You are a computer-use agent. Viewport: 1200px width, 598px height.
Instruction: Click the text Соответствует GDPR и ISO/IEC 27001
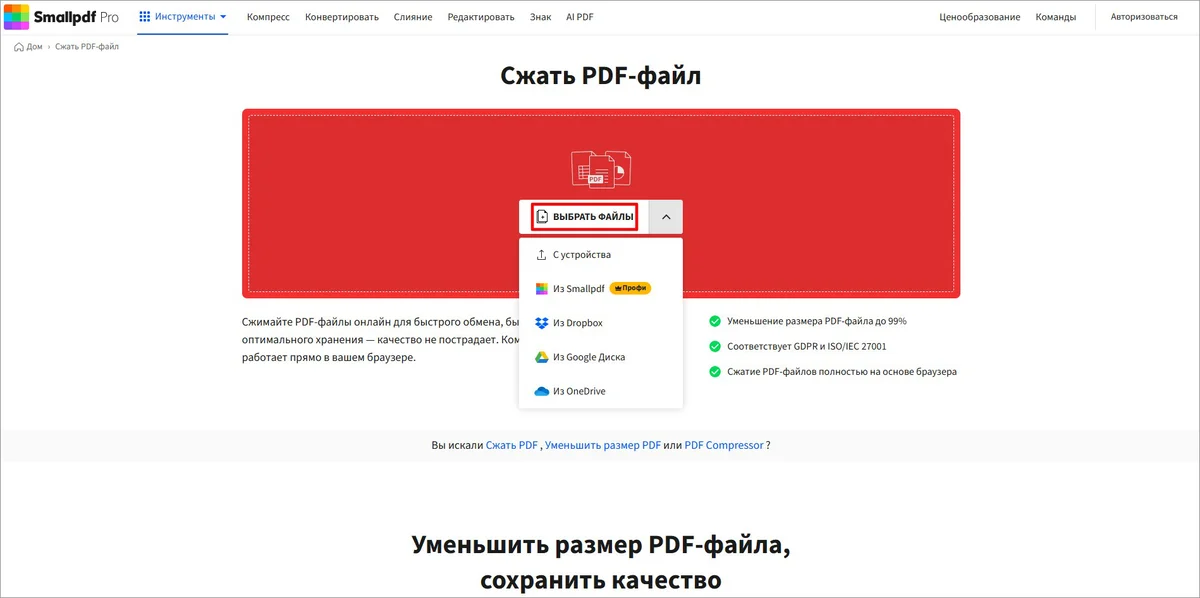pos(807,347)
